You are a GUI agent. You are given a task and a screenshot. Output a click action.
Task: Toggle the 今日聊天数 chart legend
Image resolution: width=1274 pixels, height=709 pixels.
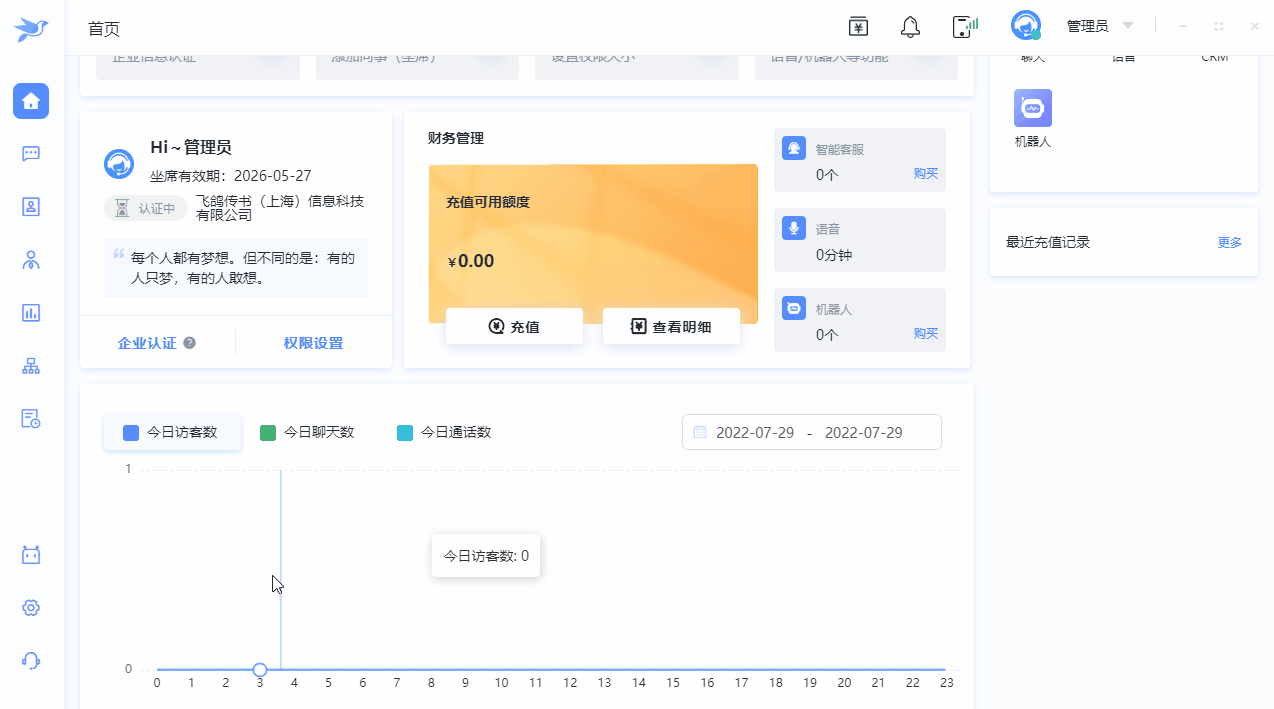point(308,433)
